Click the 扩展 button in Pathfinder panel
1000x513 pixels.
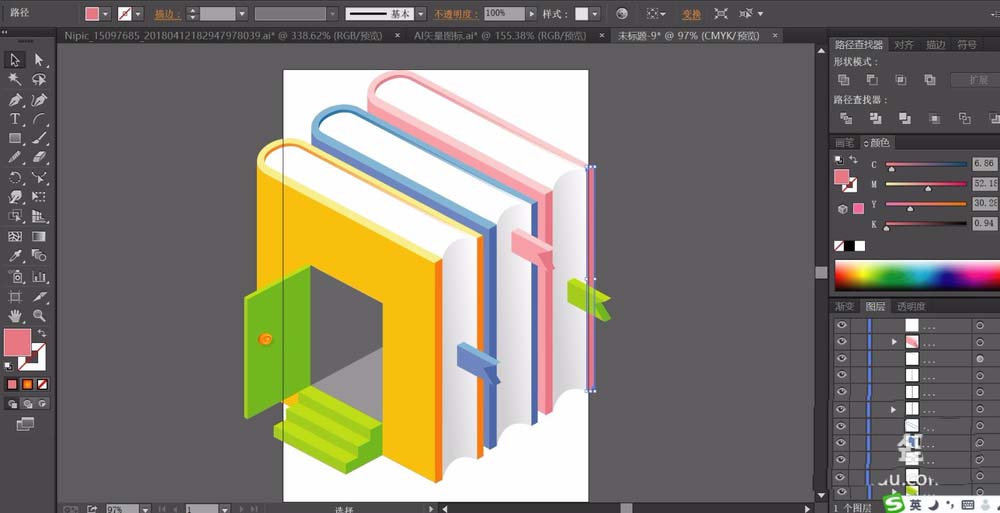point(976,80)
